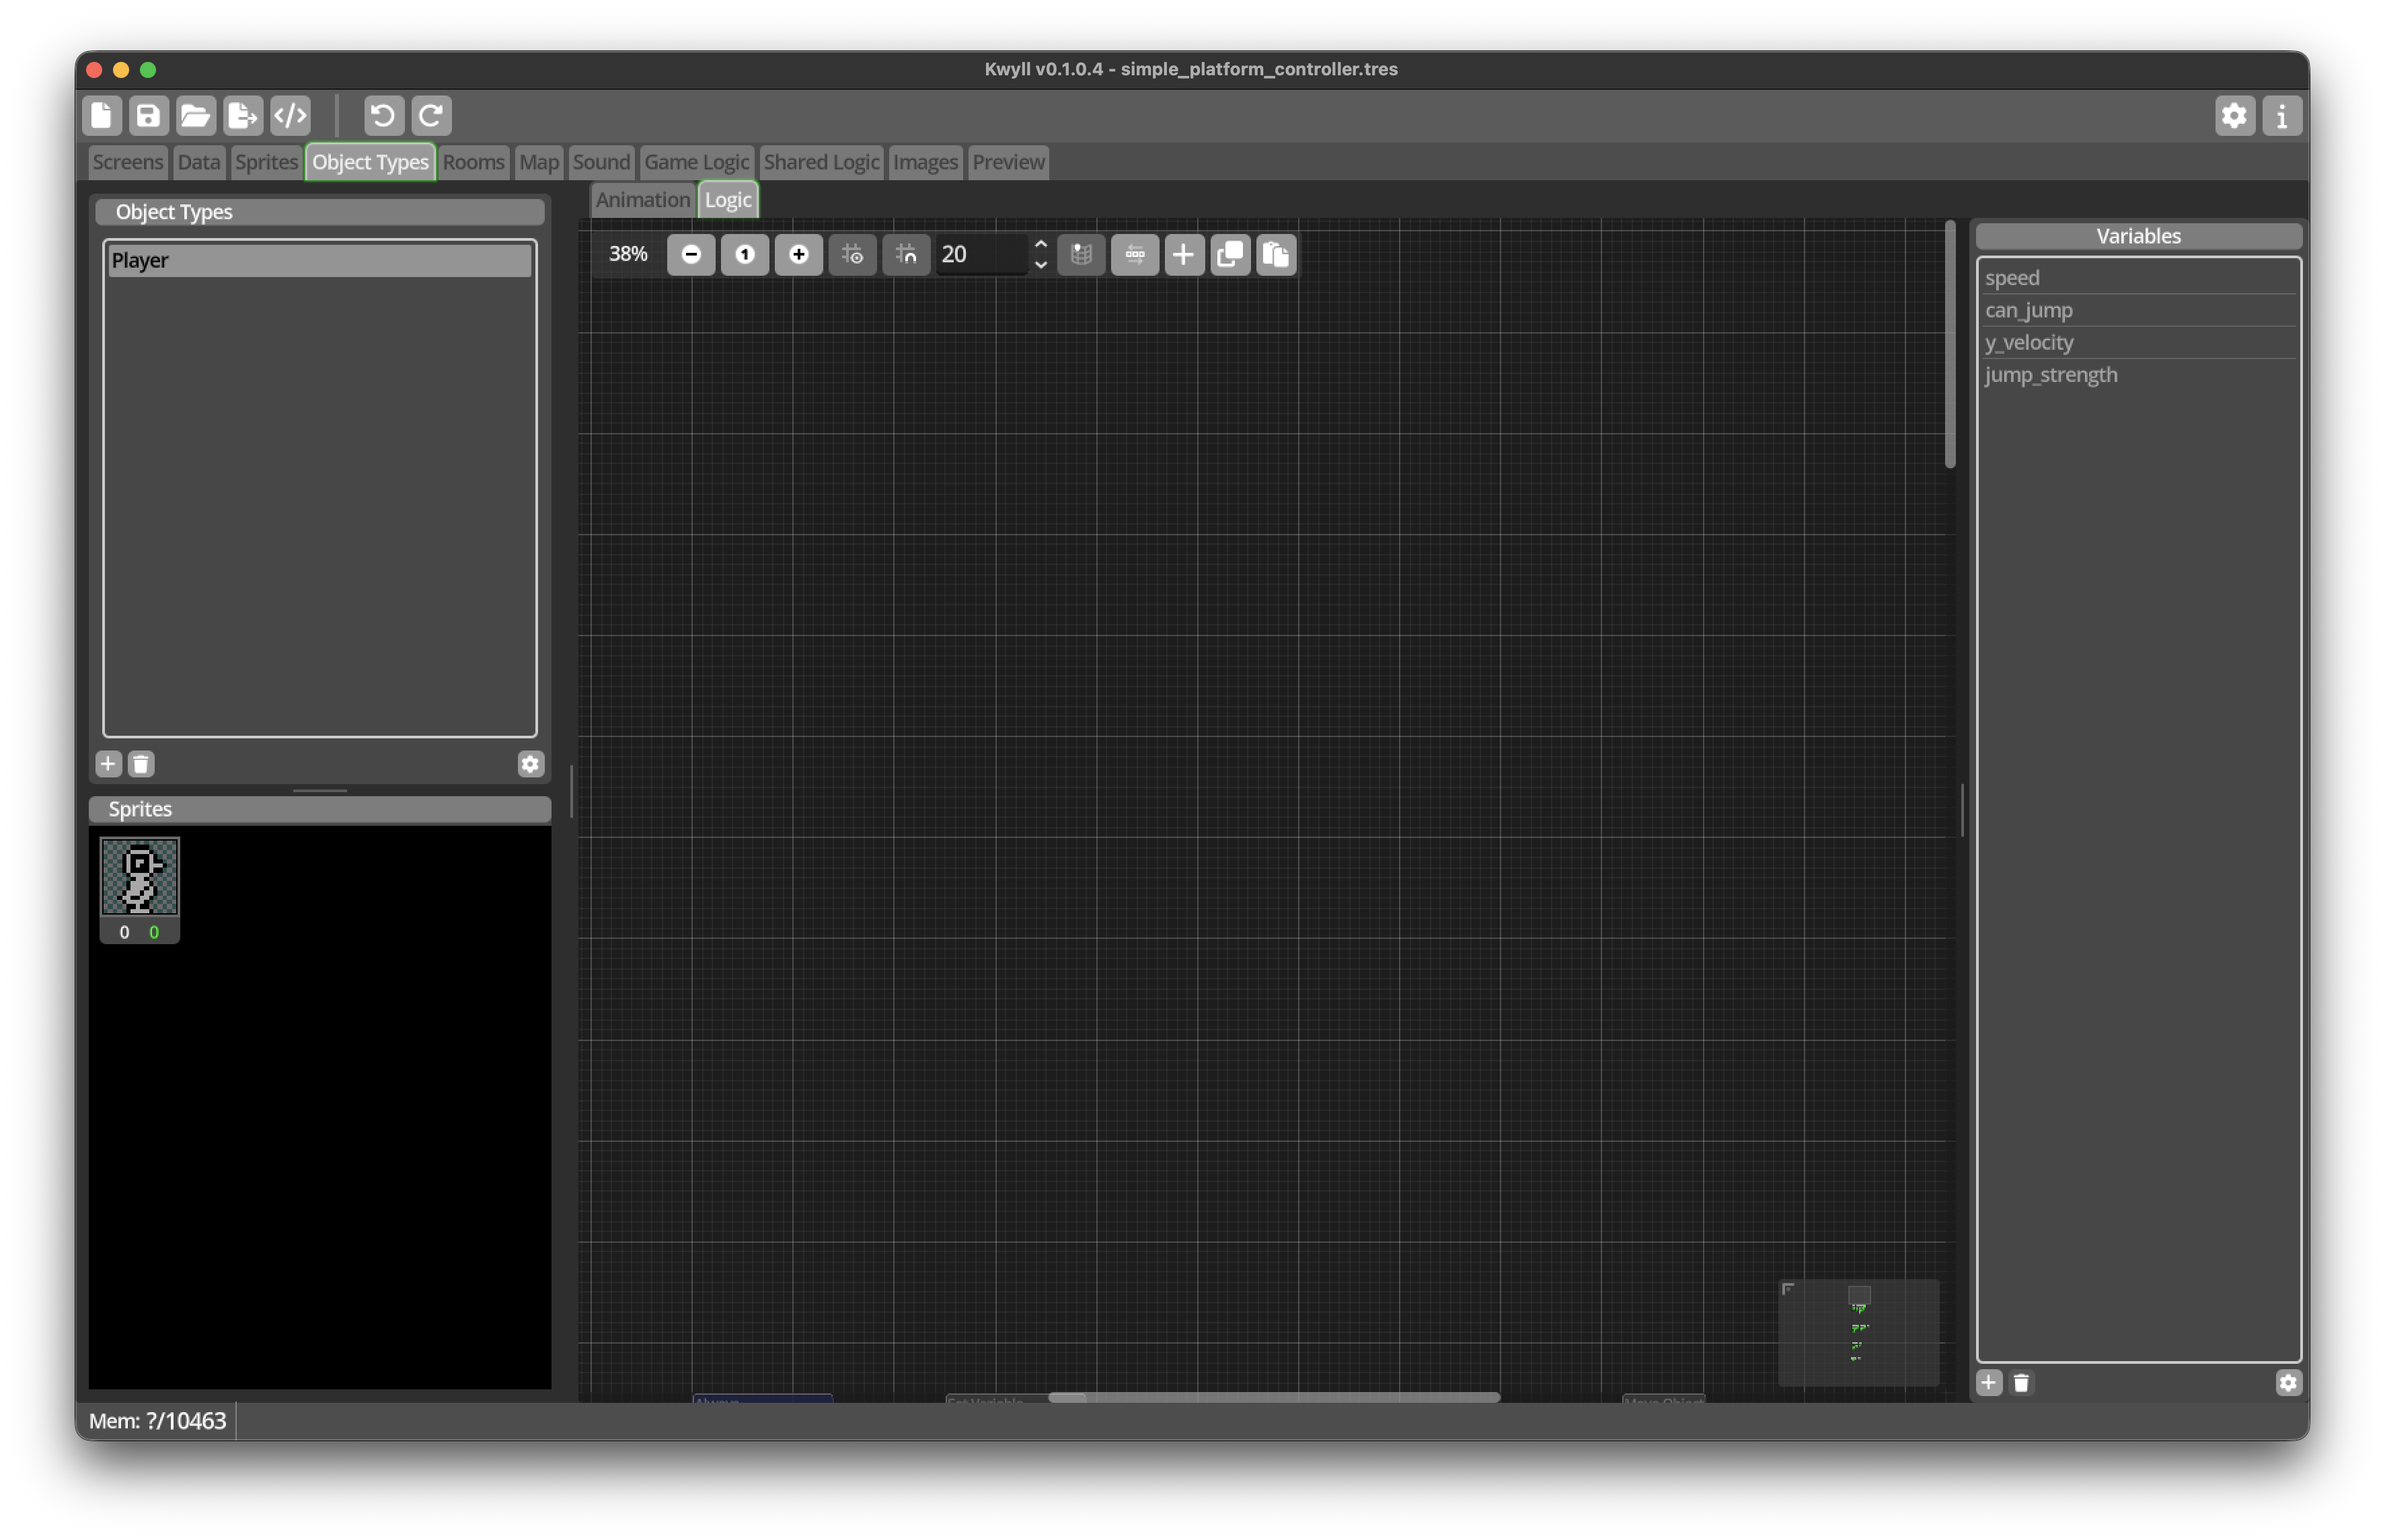Increase the snap distance with the up arrow
The height and width of the screenshot is (1540, 2385).
[x=1041, y=244]
